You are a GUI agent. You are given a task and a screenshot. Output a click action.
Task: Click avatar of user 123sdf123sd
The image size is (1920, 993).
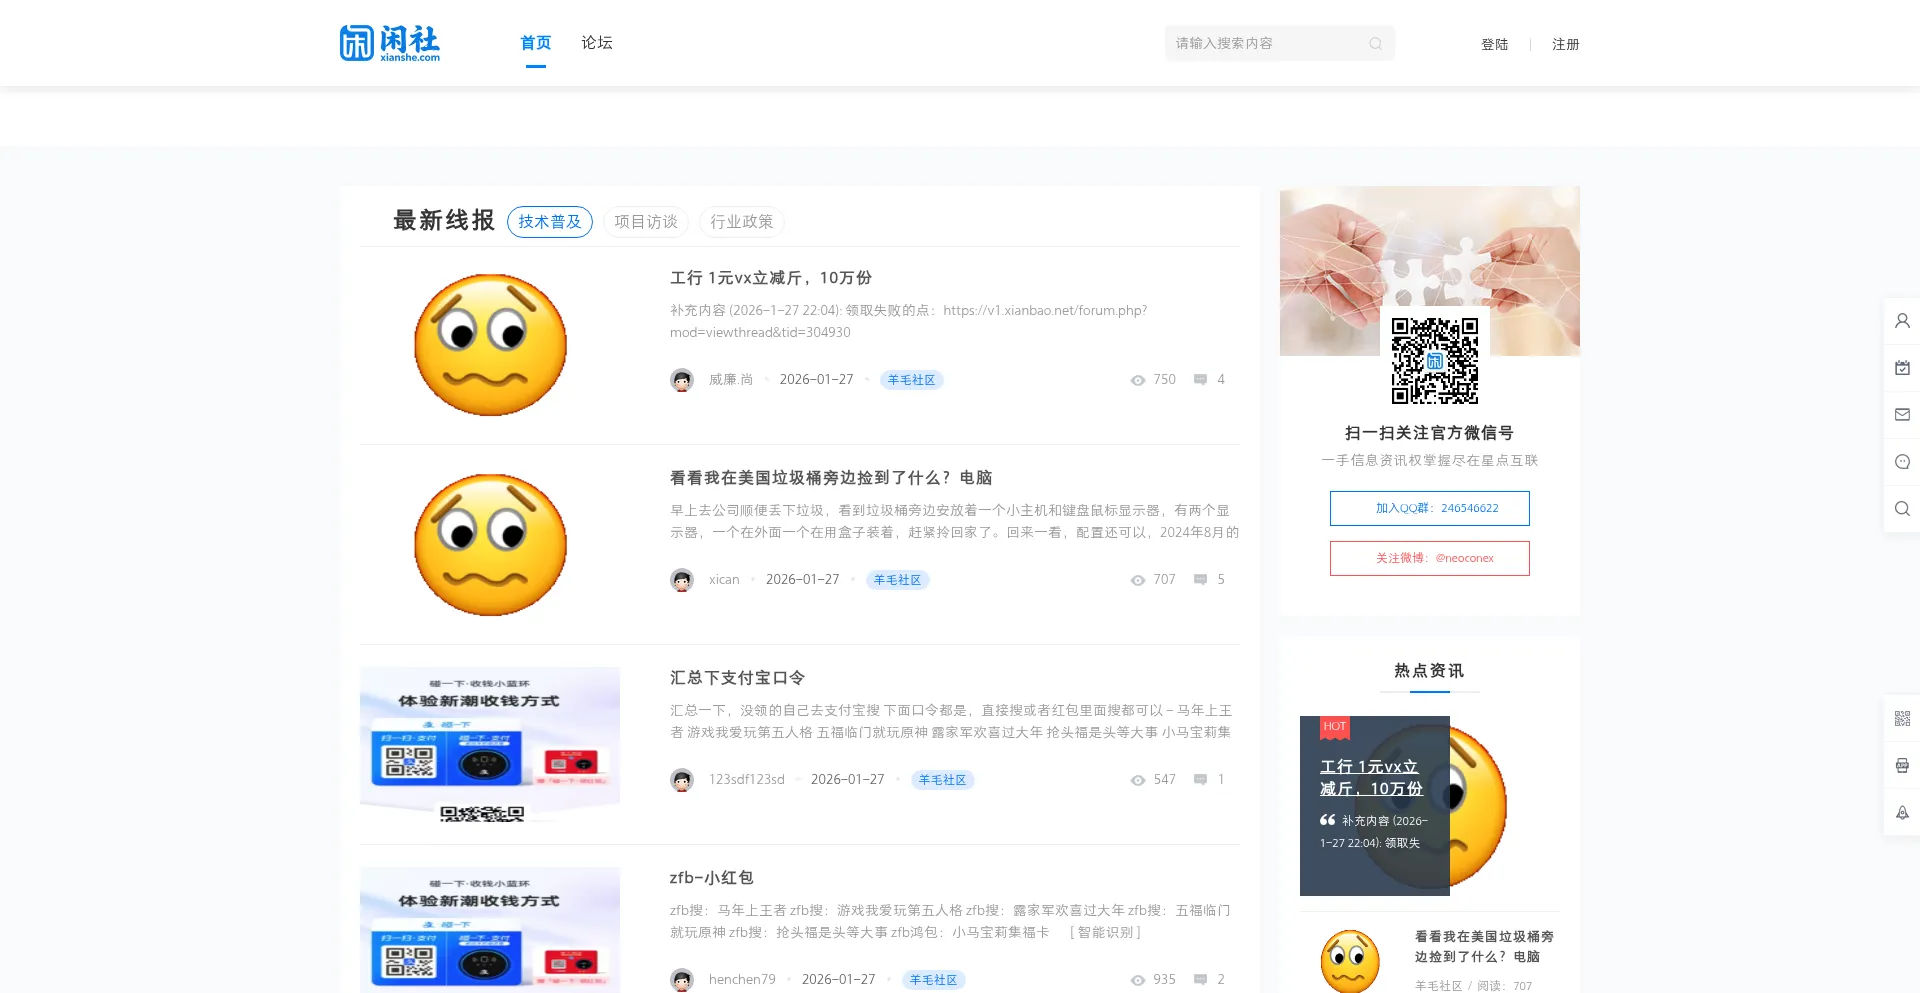(x=682, y=780)
